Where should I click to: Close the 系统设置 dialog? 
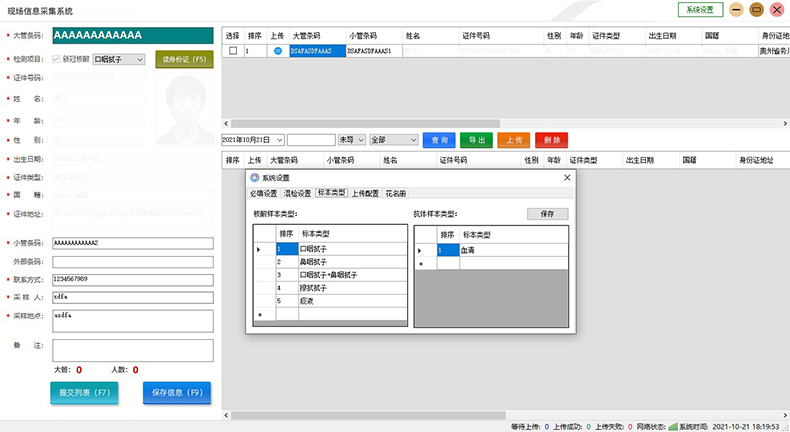coord(568,177)
